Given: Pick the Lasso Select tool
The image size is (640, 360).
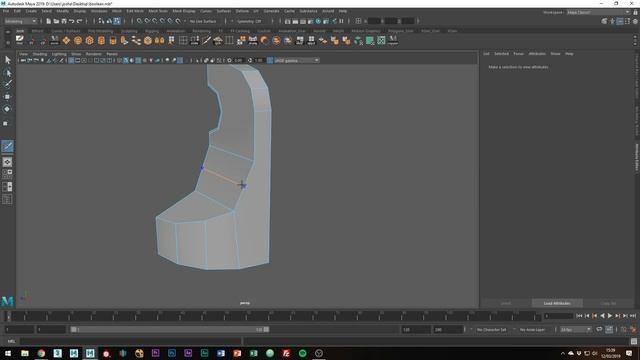Looking at the screenshot, I should pos(7,73).
